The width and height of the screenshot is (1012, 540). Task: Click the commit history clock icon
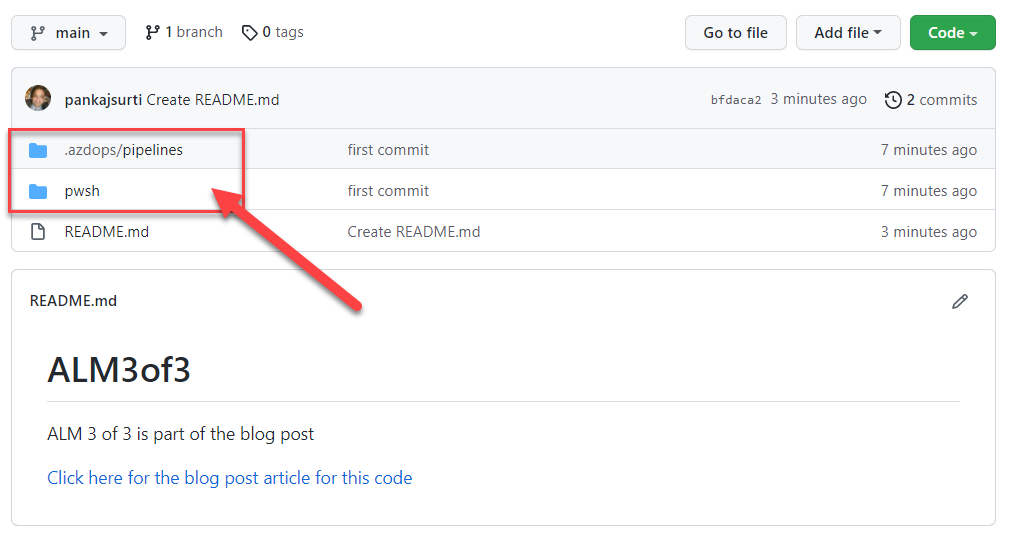(x=893, y=100)
